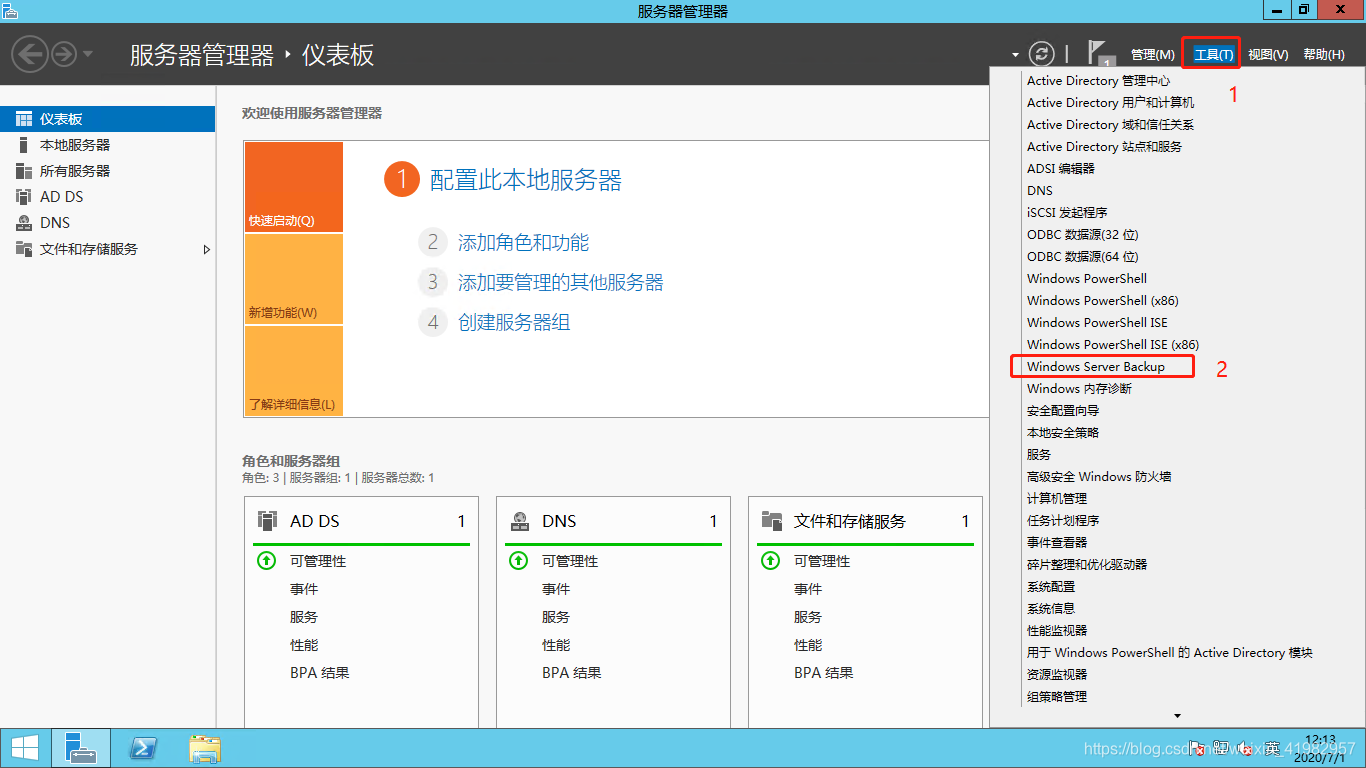The image size is (1366, 768).
Task: Click the green status icon in 文件和存储服务 tile
Action: (770, 561)
